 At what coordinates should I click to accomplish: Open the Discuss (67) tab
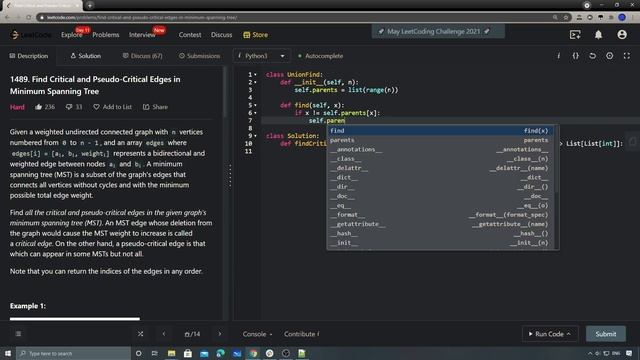click(142, 56)
